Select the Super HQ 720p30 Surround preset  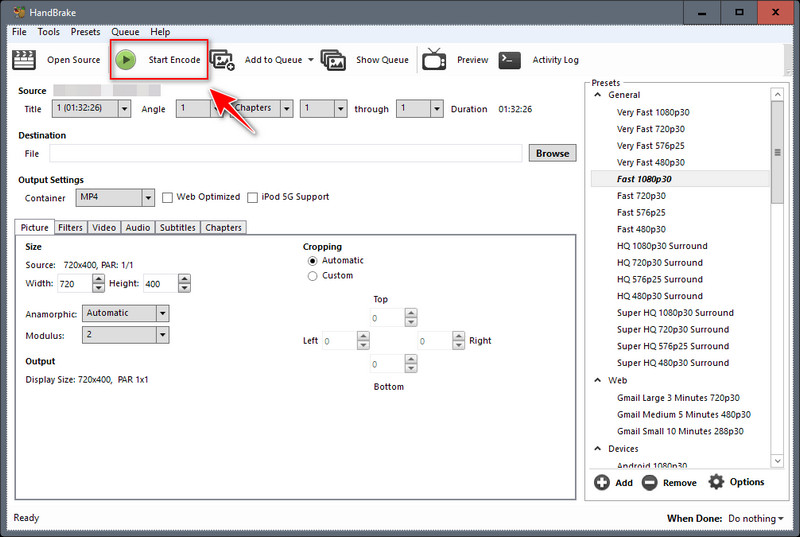coord(673,329)
